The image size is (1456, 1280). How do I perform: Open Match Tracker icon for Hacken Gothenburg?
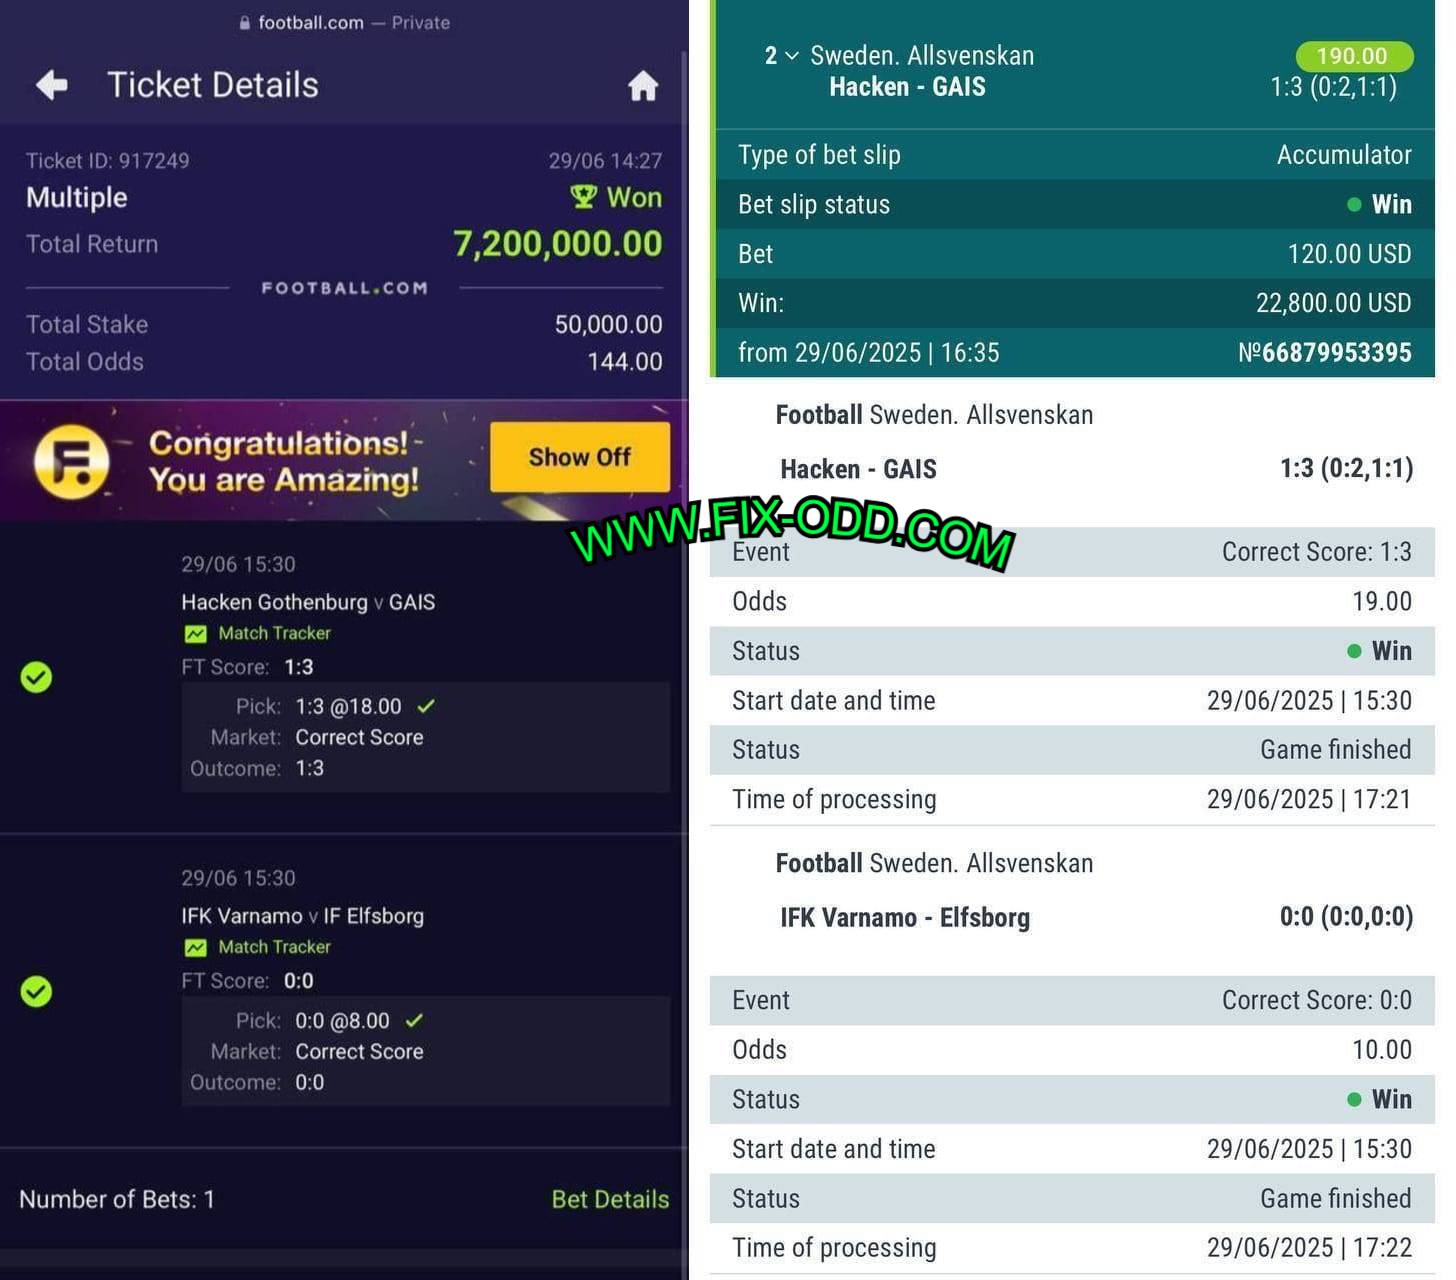195,634
